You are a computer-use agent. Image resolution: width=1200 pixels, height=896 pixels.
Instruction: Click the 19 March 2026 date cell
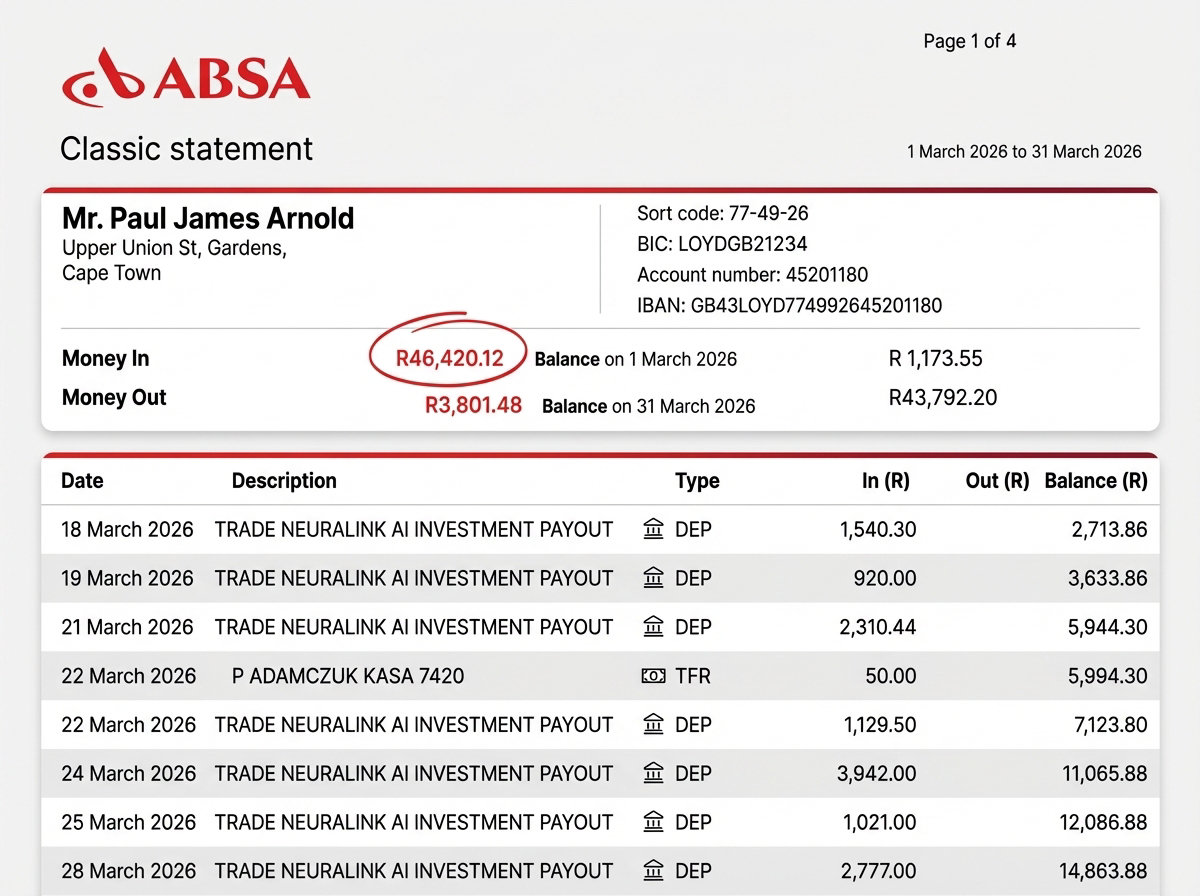(x=127, y=578)
